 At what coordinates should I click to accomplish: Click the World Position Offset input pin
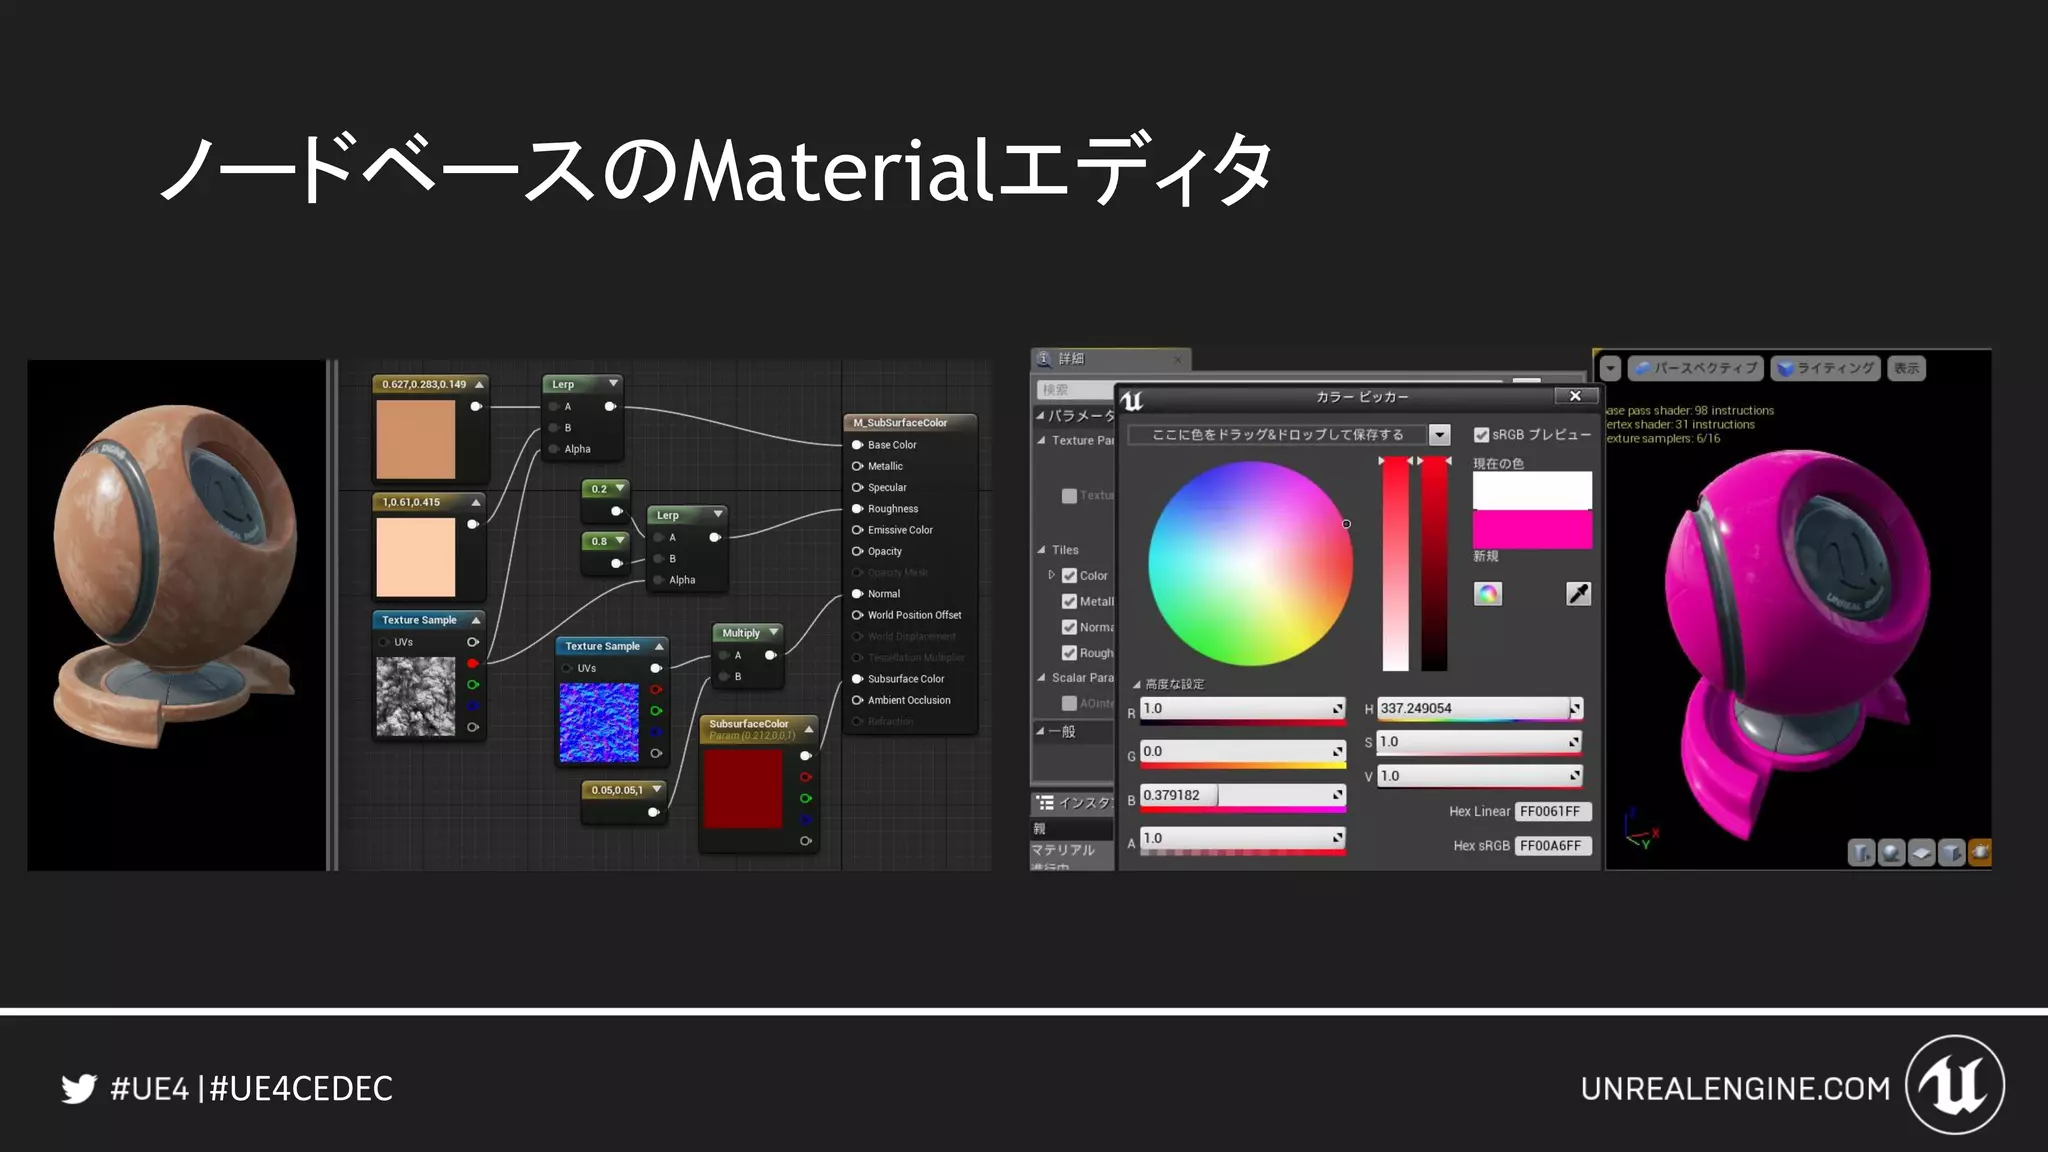tap(857, 615)
